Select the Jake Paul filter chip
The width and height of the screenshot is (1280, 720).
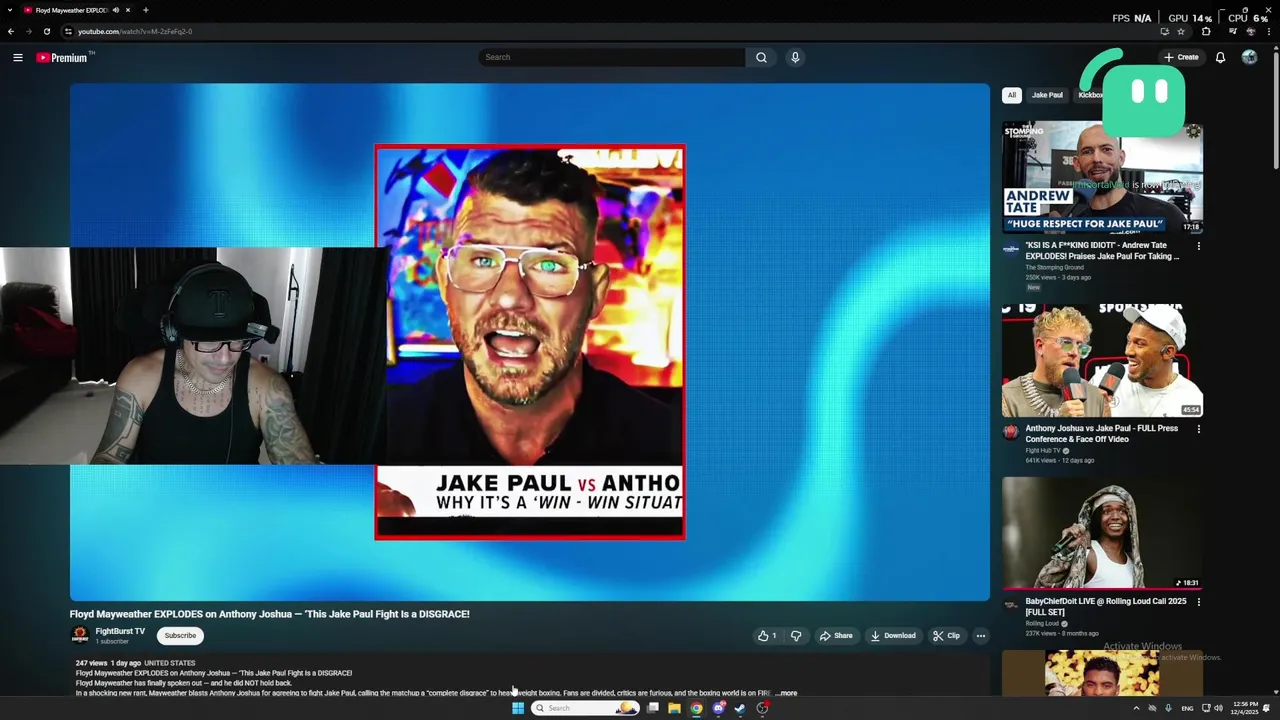click(x=1047, y=95)
